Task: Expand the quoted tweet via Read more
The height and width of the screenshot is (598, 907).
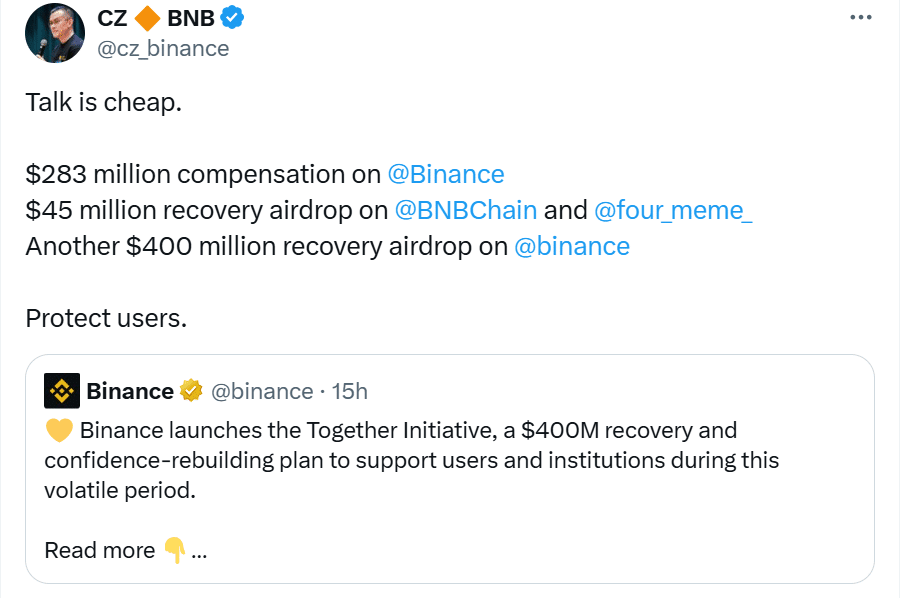Action: pyautogui.click(x=100, y=550)
